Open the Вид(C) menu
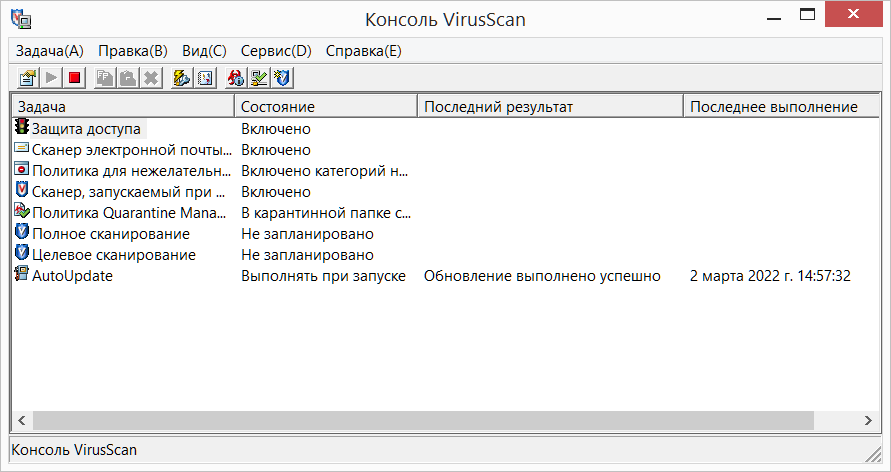 [x=204, y=51]
